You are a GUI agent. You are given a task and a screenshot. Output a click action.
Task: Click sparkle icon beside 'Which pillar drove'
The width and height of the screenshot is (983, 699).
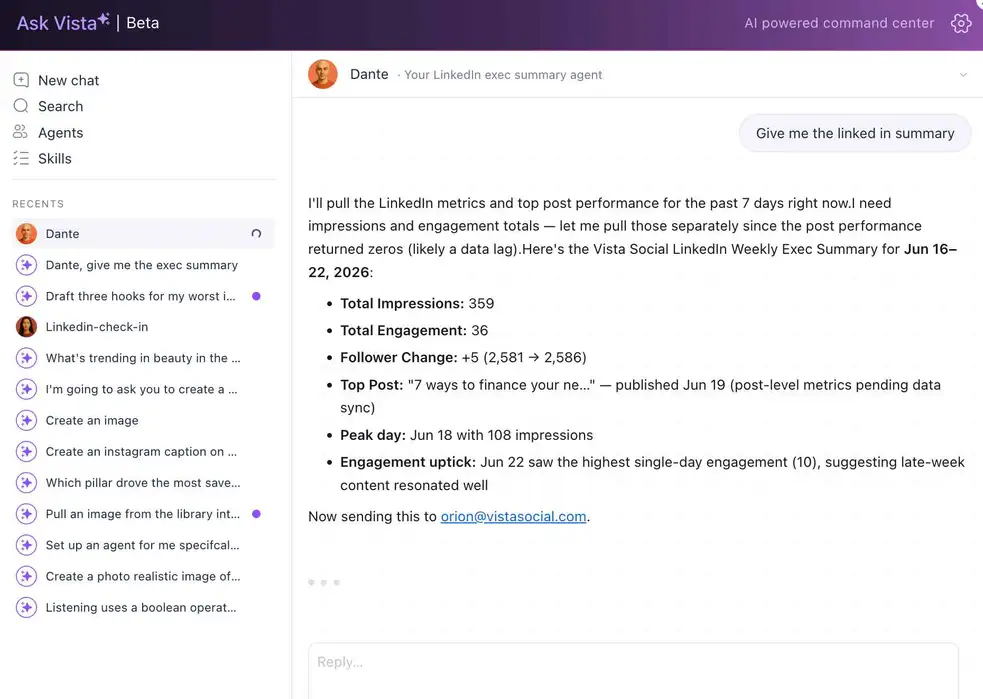coord(26,483)
